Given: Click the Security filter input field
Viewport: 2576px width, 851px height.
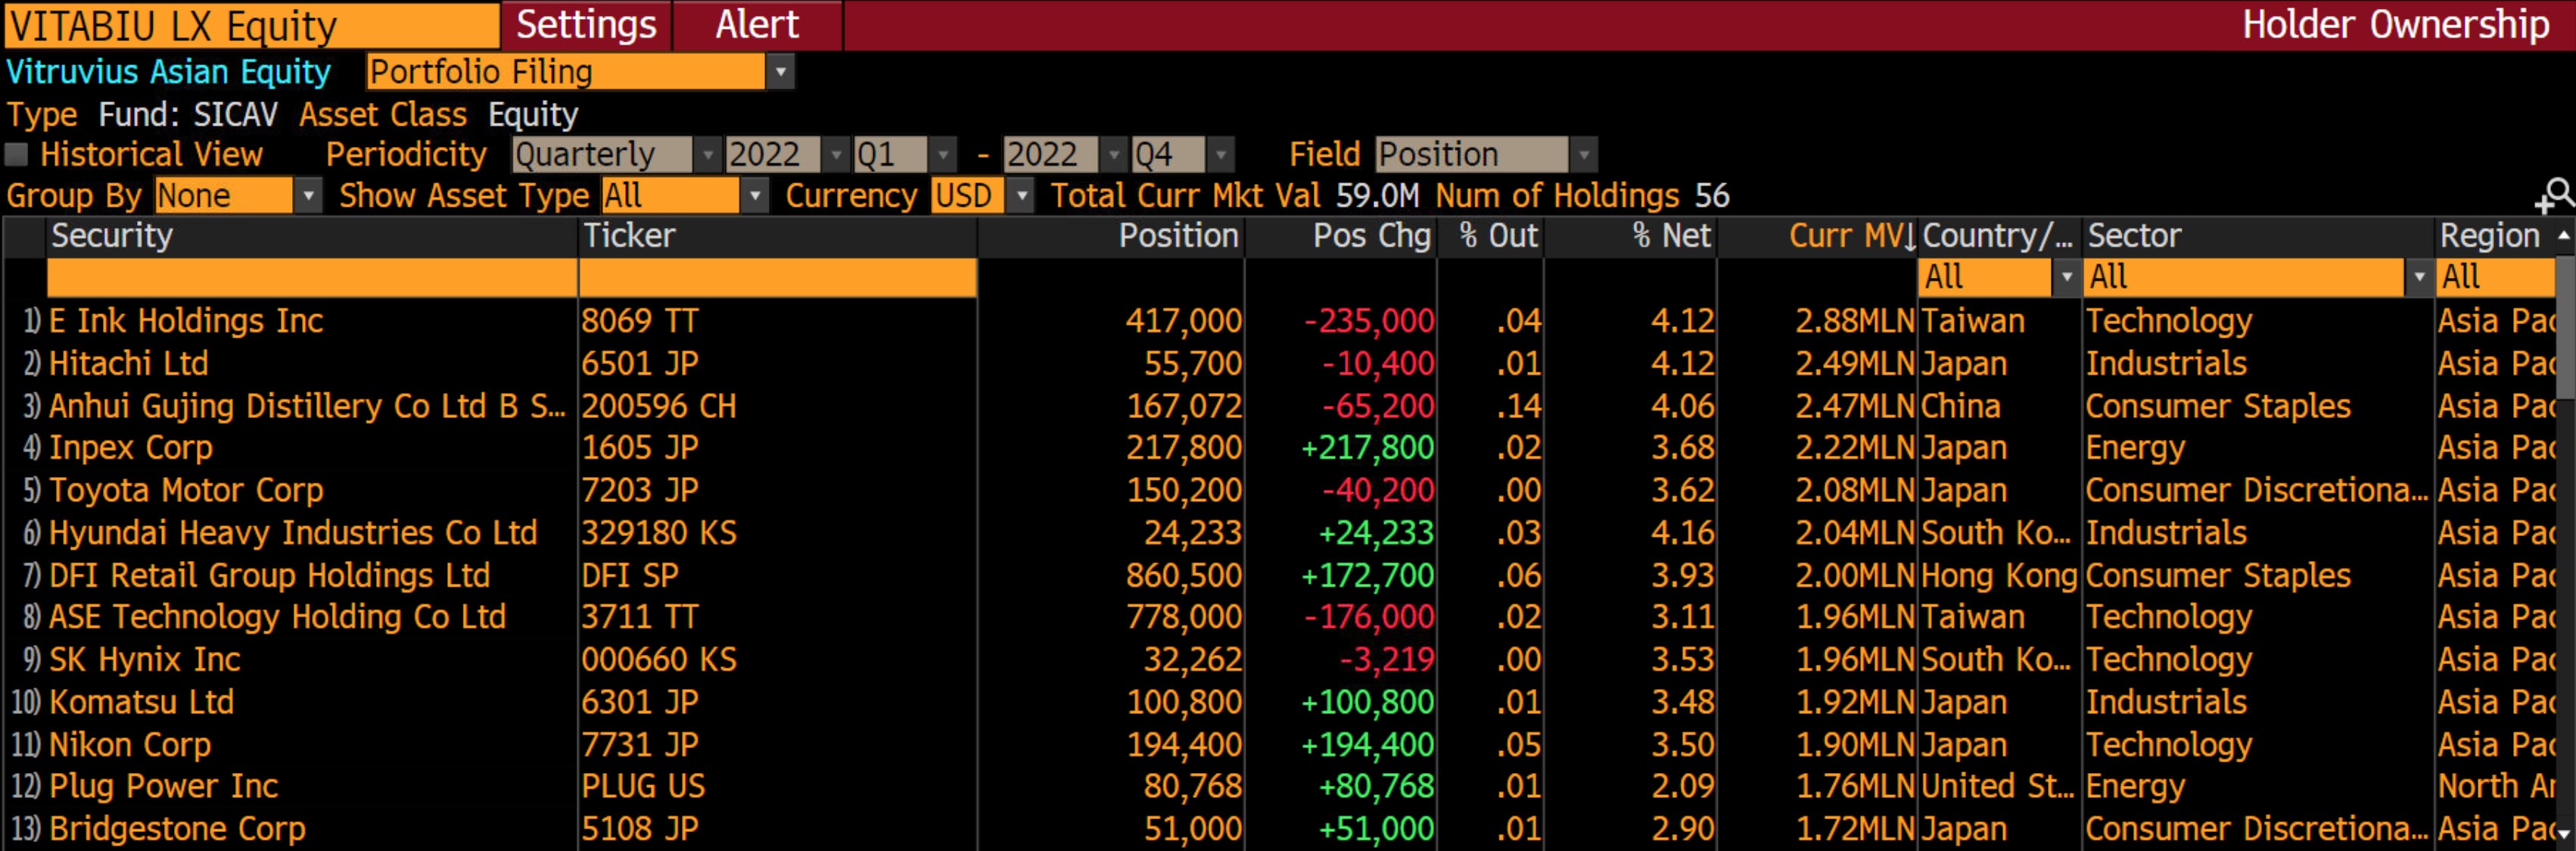Looking at the screenshot, I should click(312, 277).
